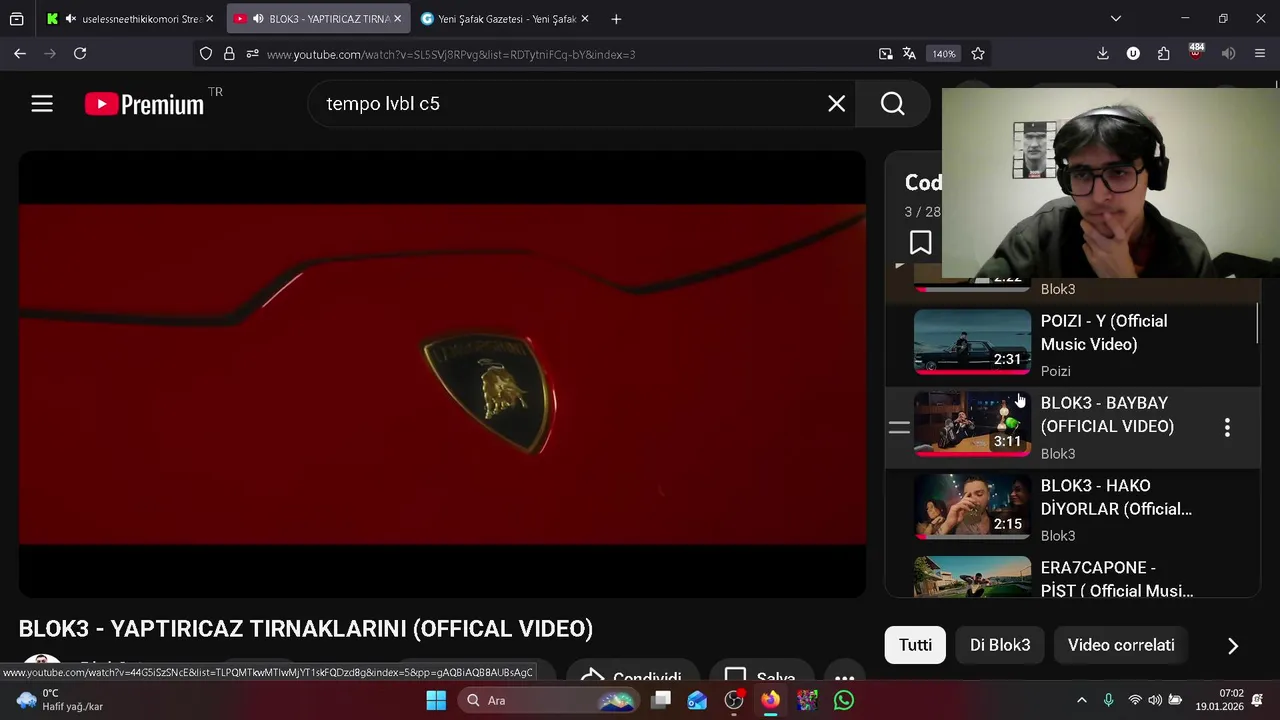1280x720 pixels.
Task: Open "BLOK3 - HAKO DİYORLAR" title
Action: (x=1116, y=497)
